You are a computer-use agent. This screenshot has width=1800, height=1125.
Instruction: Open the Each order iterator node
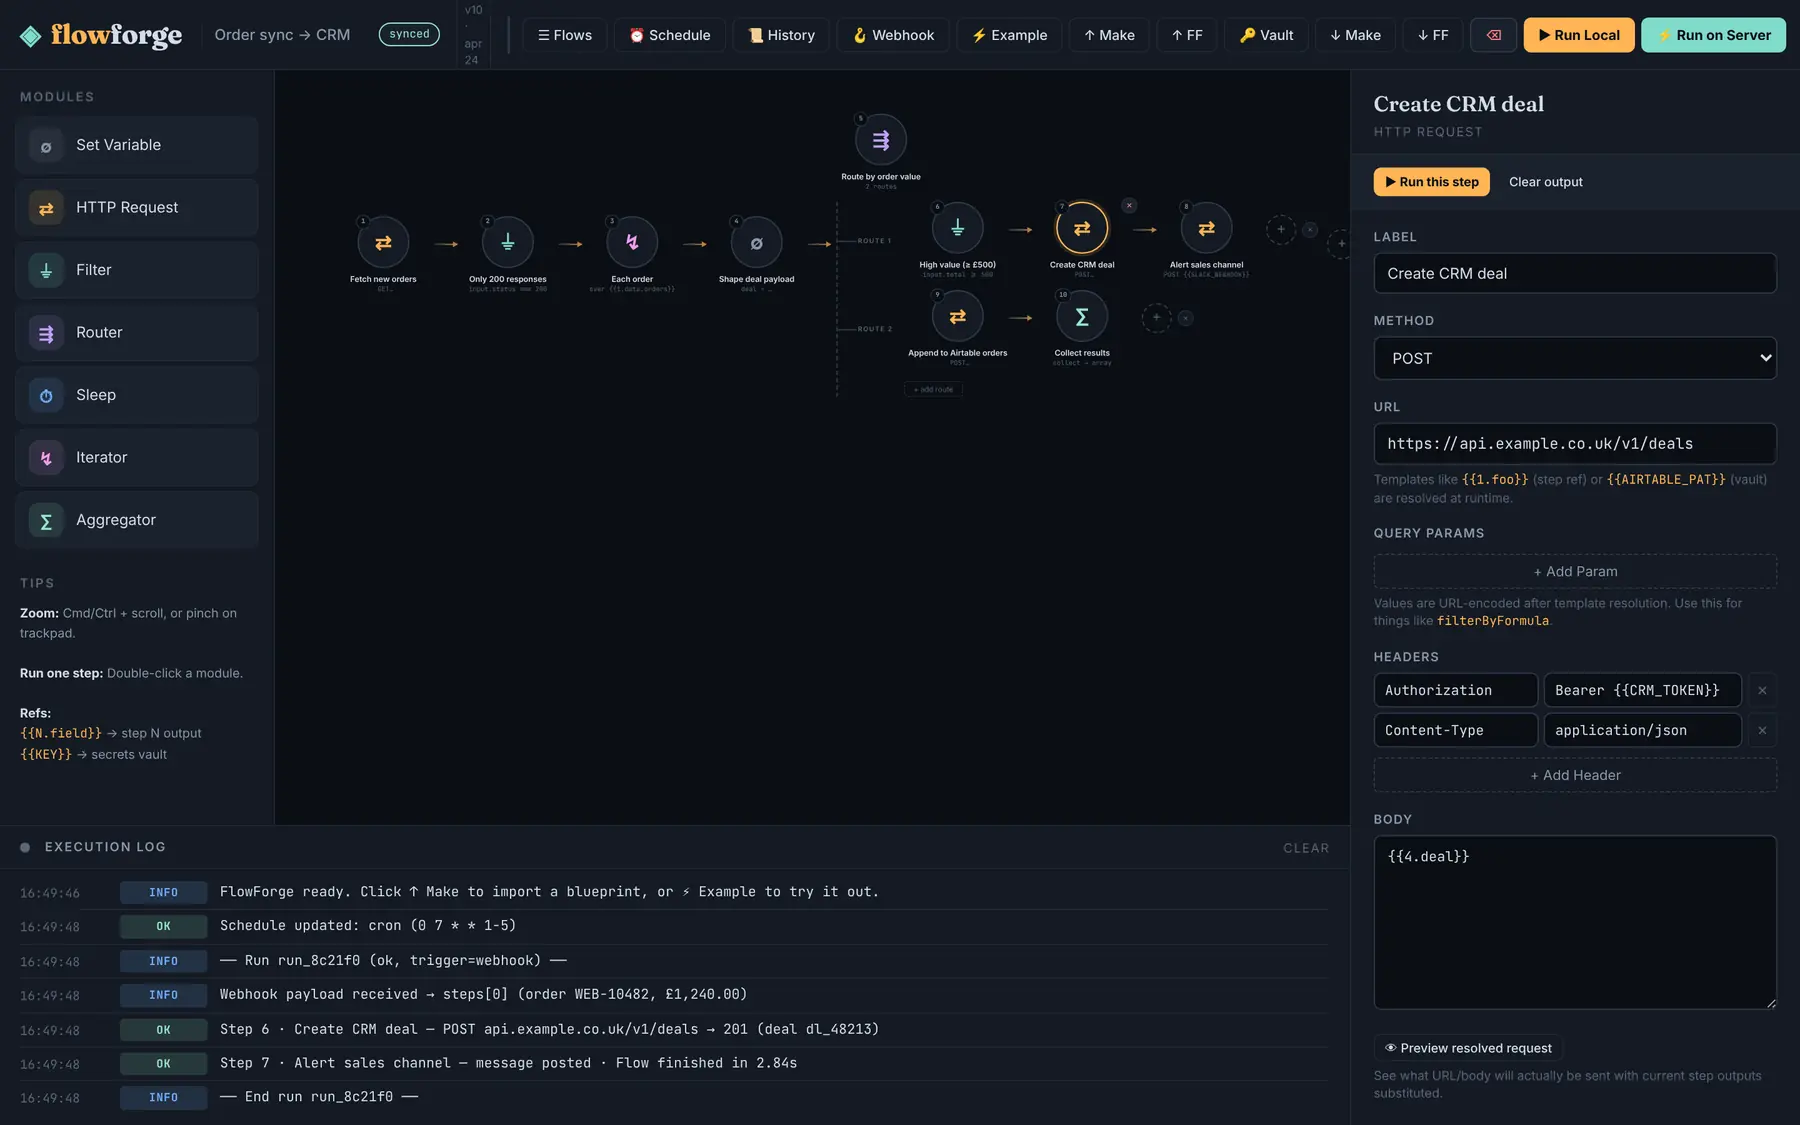point(632,243)
